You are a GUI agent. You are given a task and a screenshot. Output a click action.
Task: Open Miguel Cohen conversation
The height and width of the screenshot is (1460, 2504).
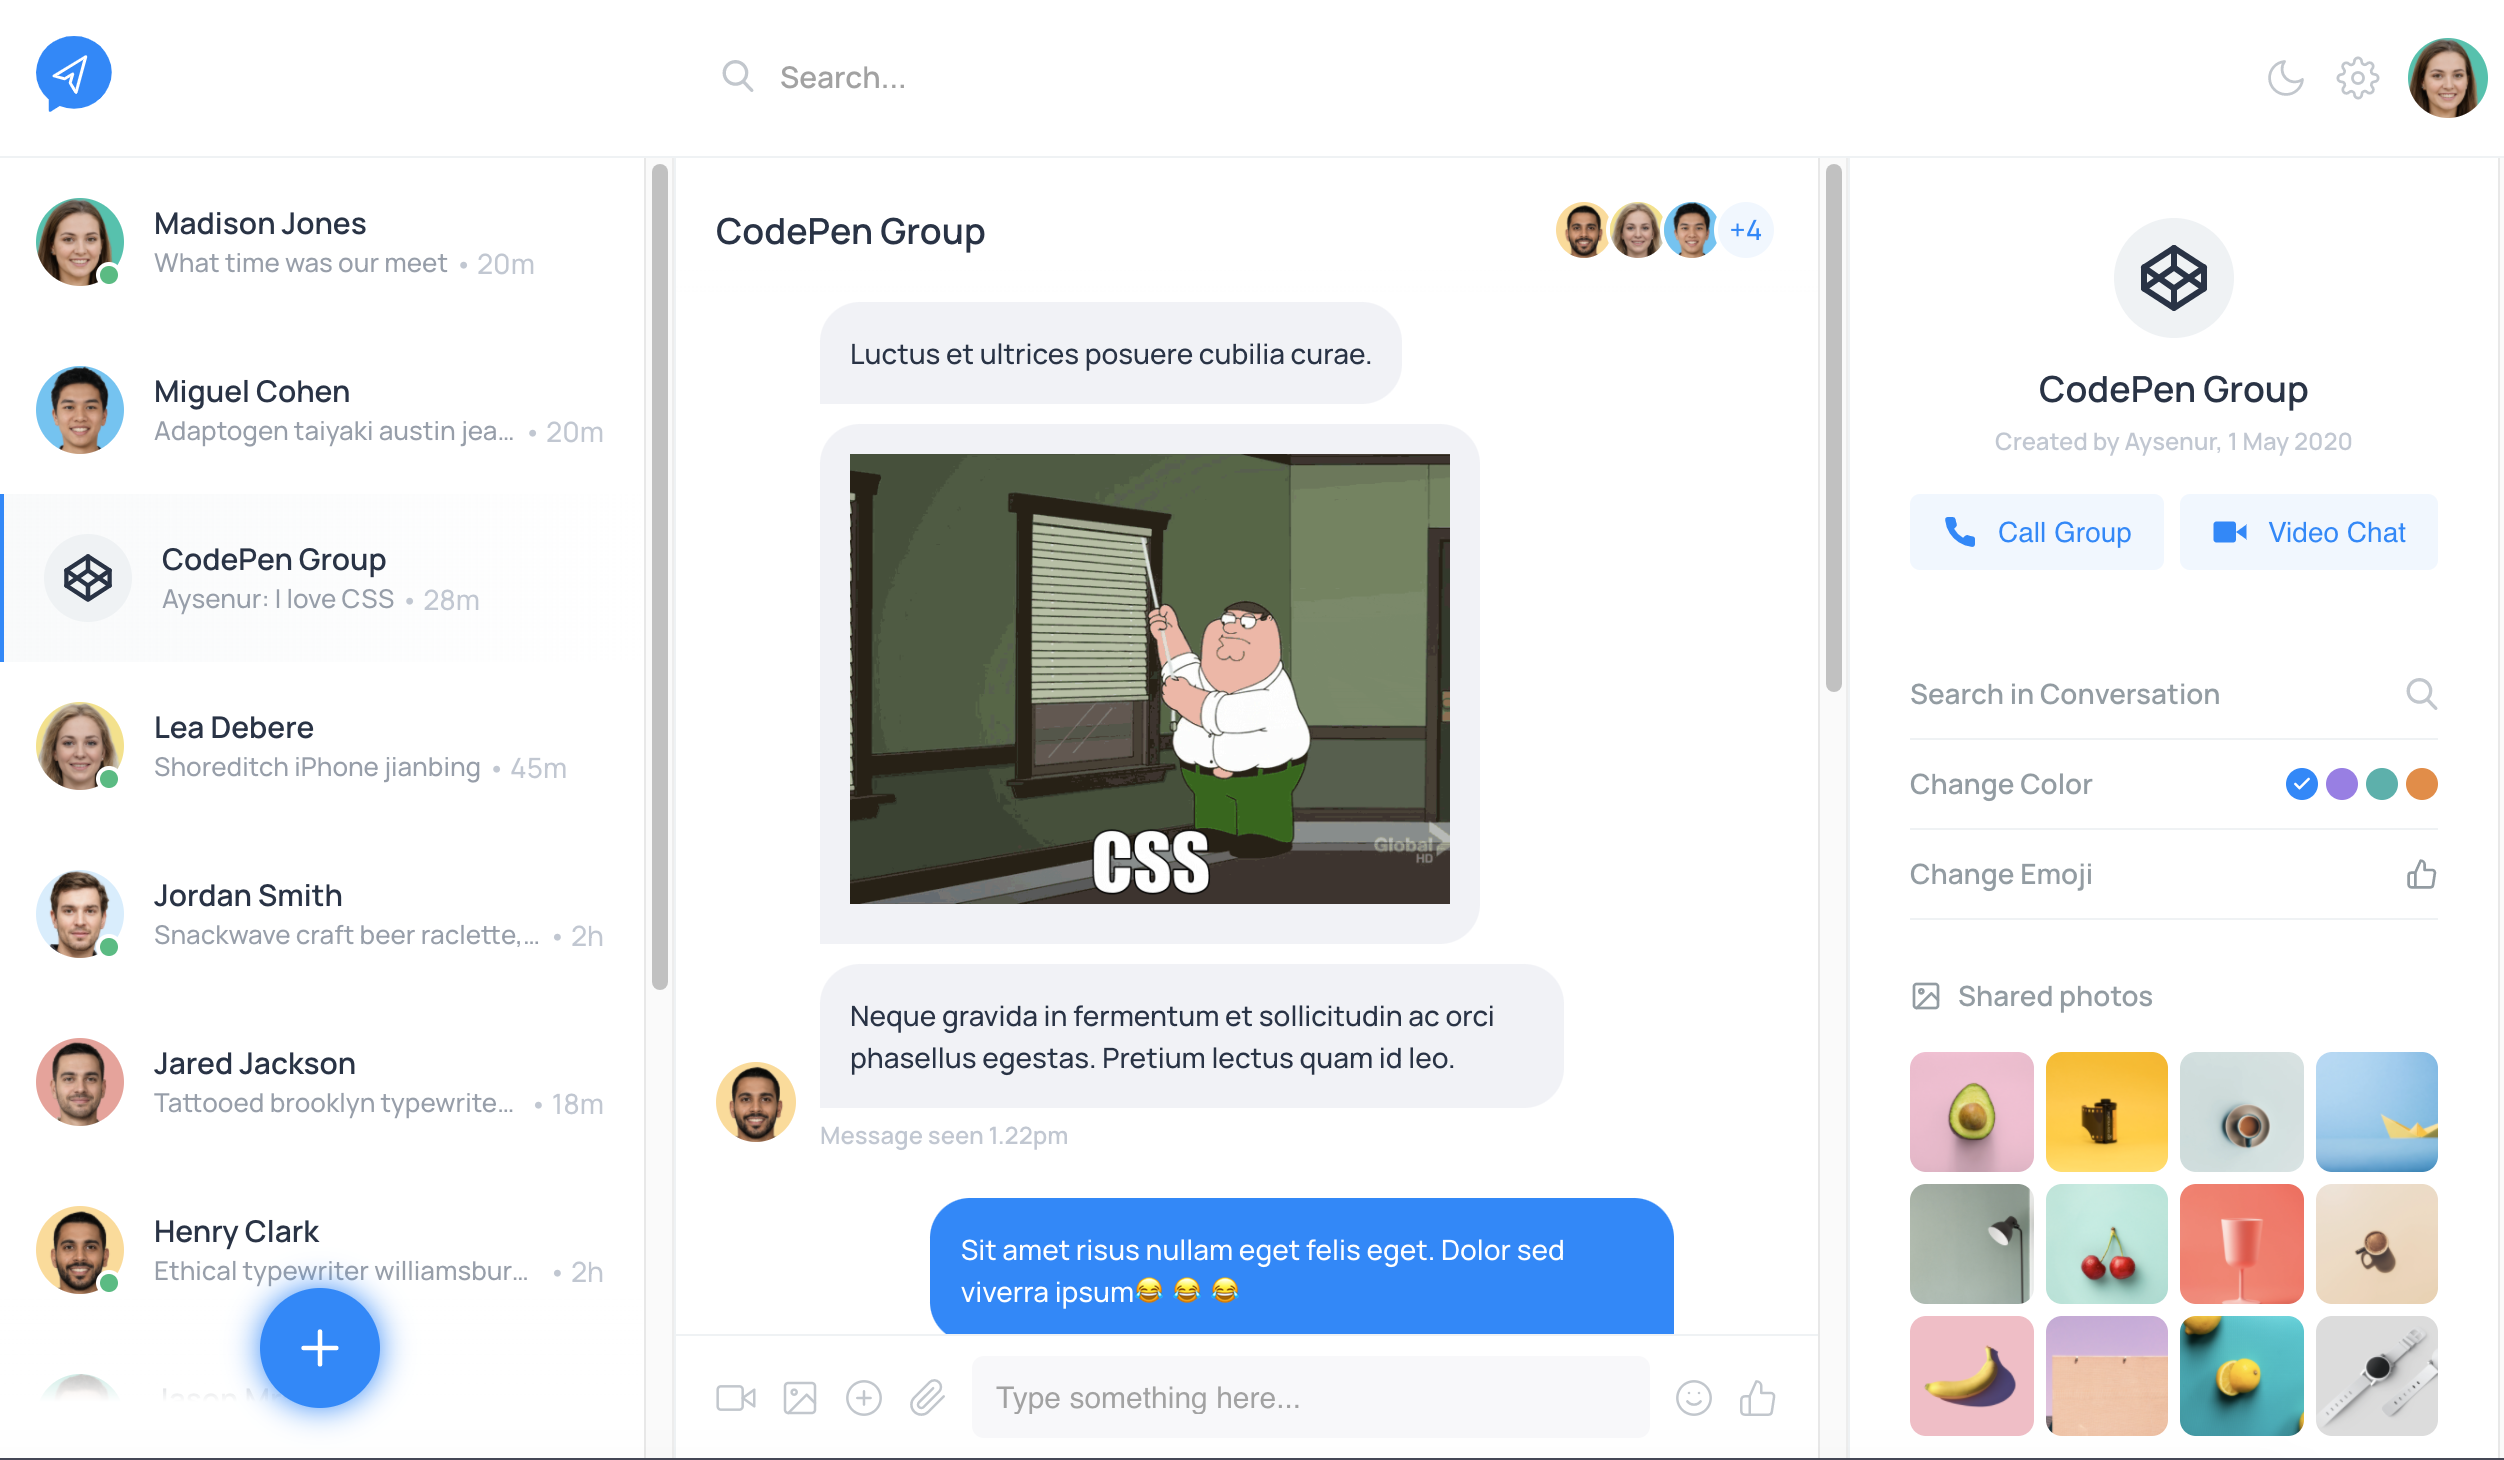[x=322, y=410]
